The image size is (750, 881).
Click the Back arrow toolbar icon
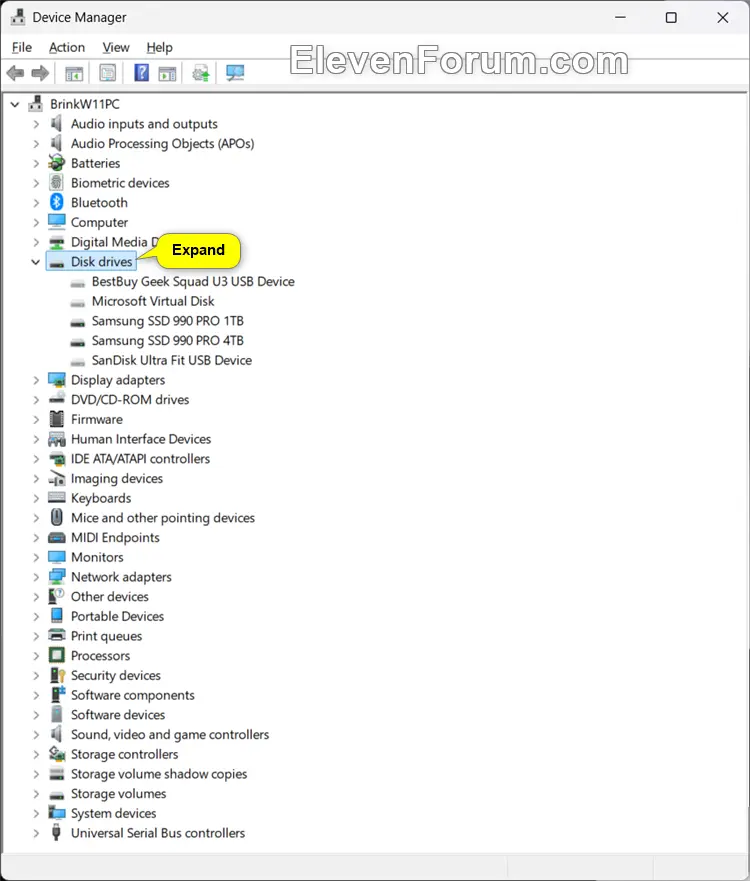[15, 73]
